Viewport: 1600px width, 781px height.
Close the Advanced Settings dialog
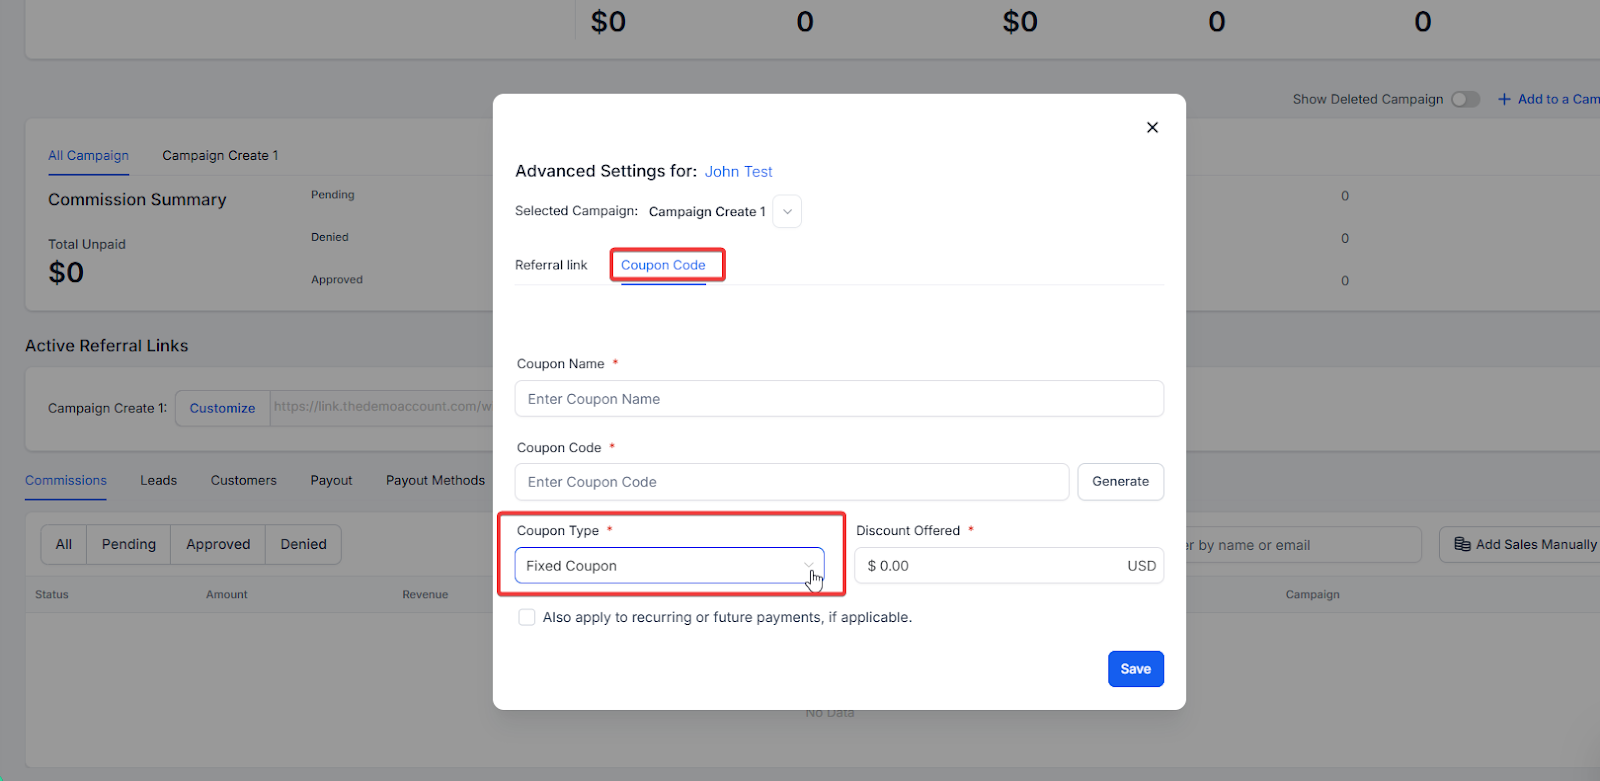coord(1152,127)
